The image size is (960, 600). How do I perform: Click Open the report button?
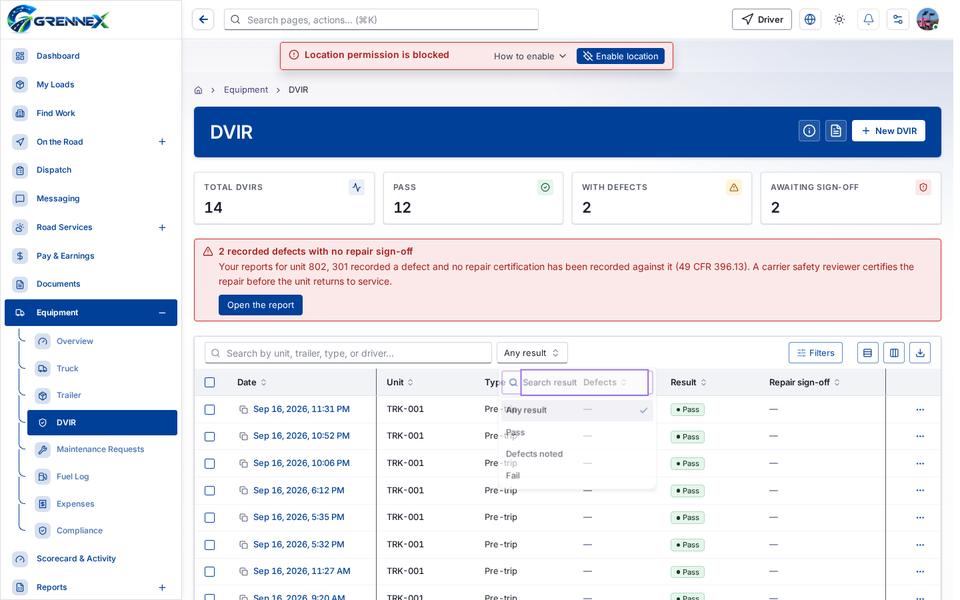[260, 305]
